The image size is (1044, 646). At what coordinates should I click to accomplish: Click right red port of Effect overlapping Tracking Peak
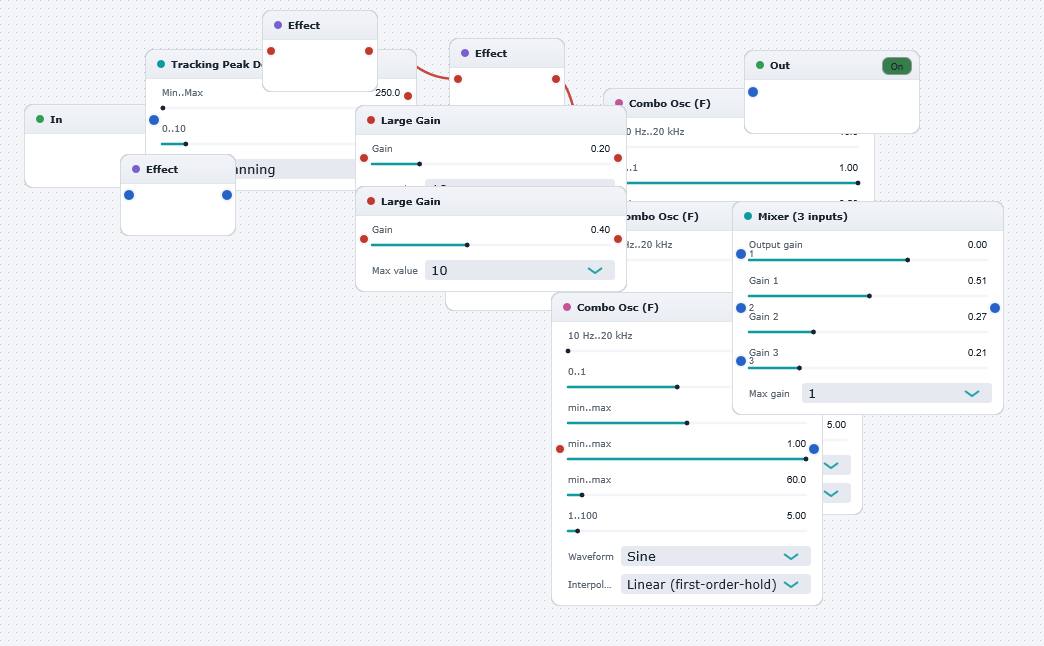369,51
